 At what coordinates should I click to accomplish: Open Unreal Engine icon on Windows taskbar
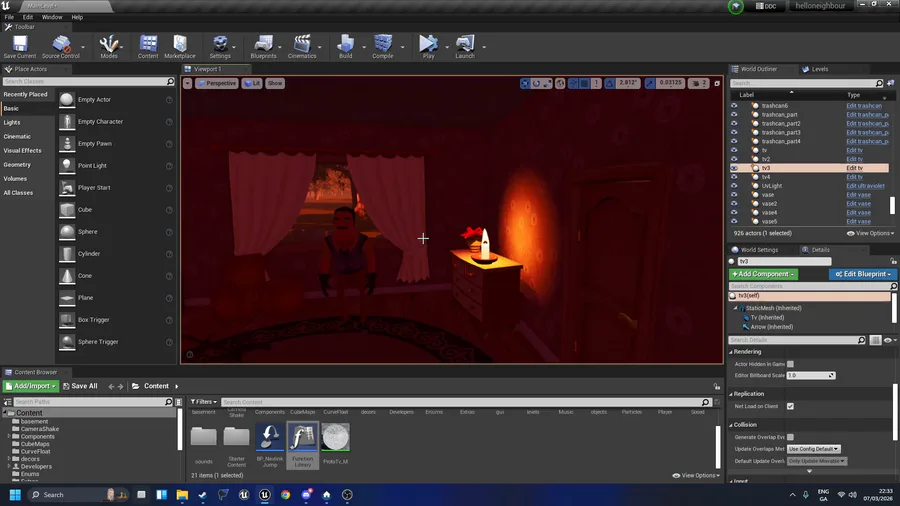(264, 495)
